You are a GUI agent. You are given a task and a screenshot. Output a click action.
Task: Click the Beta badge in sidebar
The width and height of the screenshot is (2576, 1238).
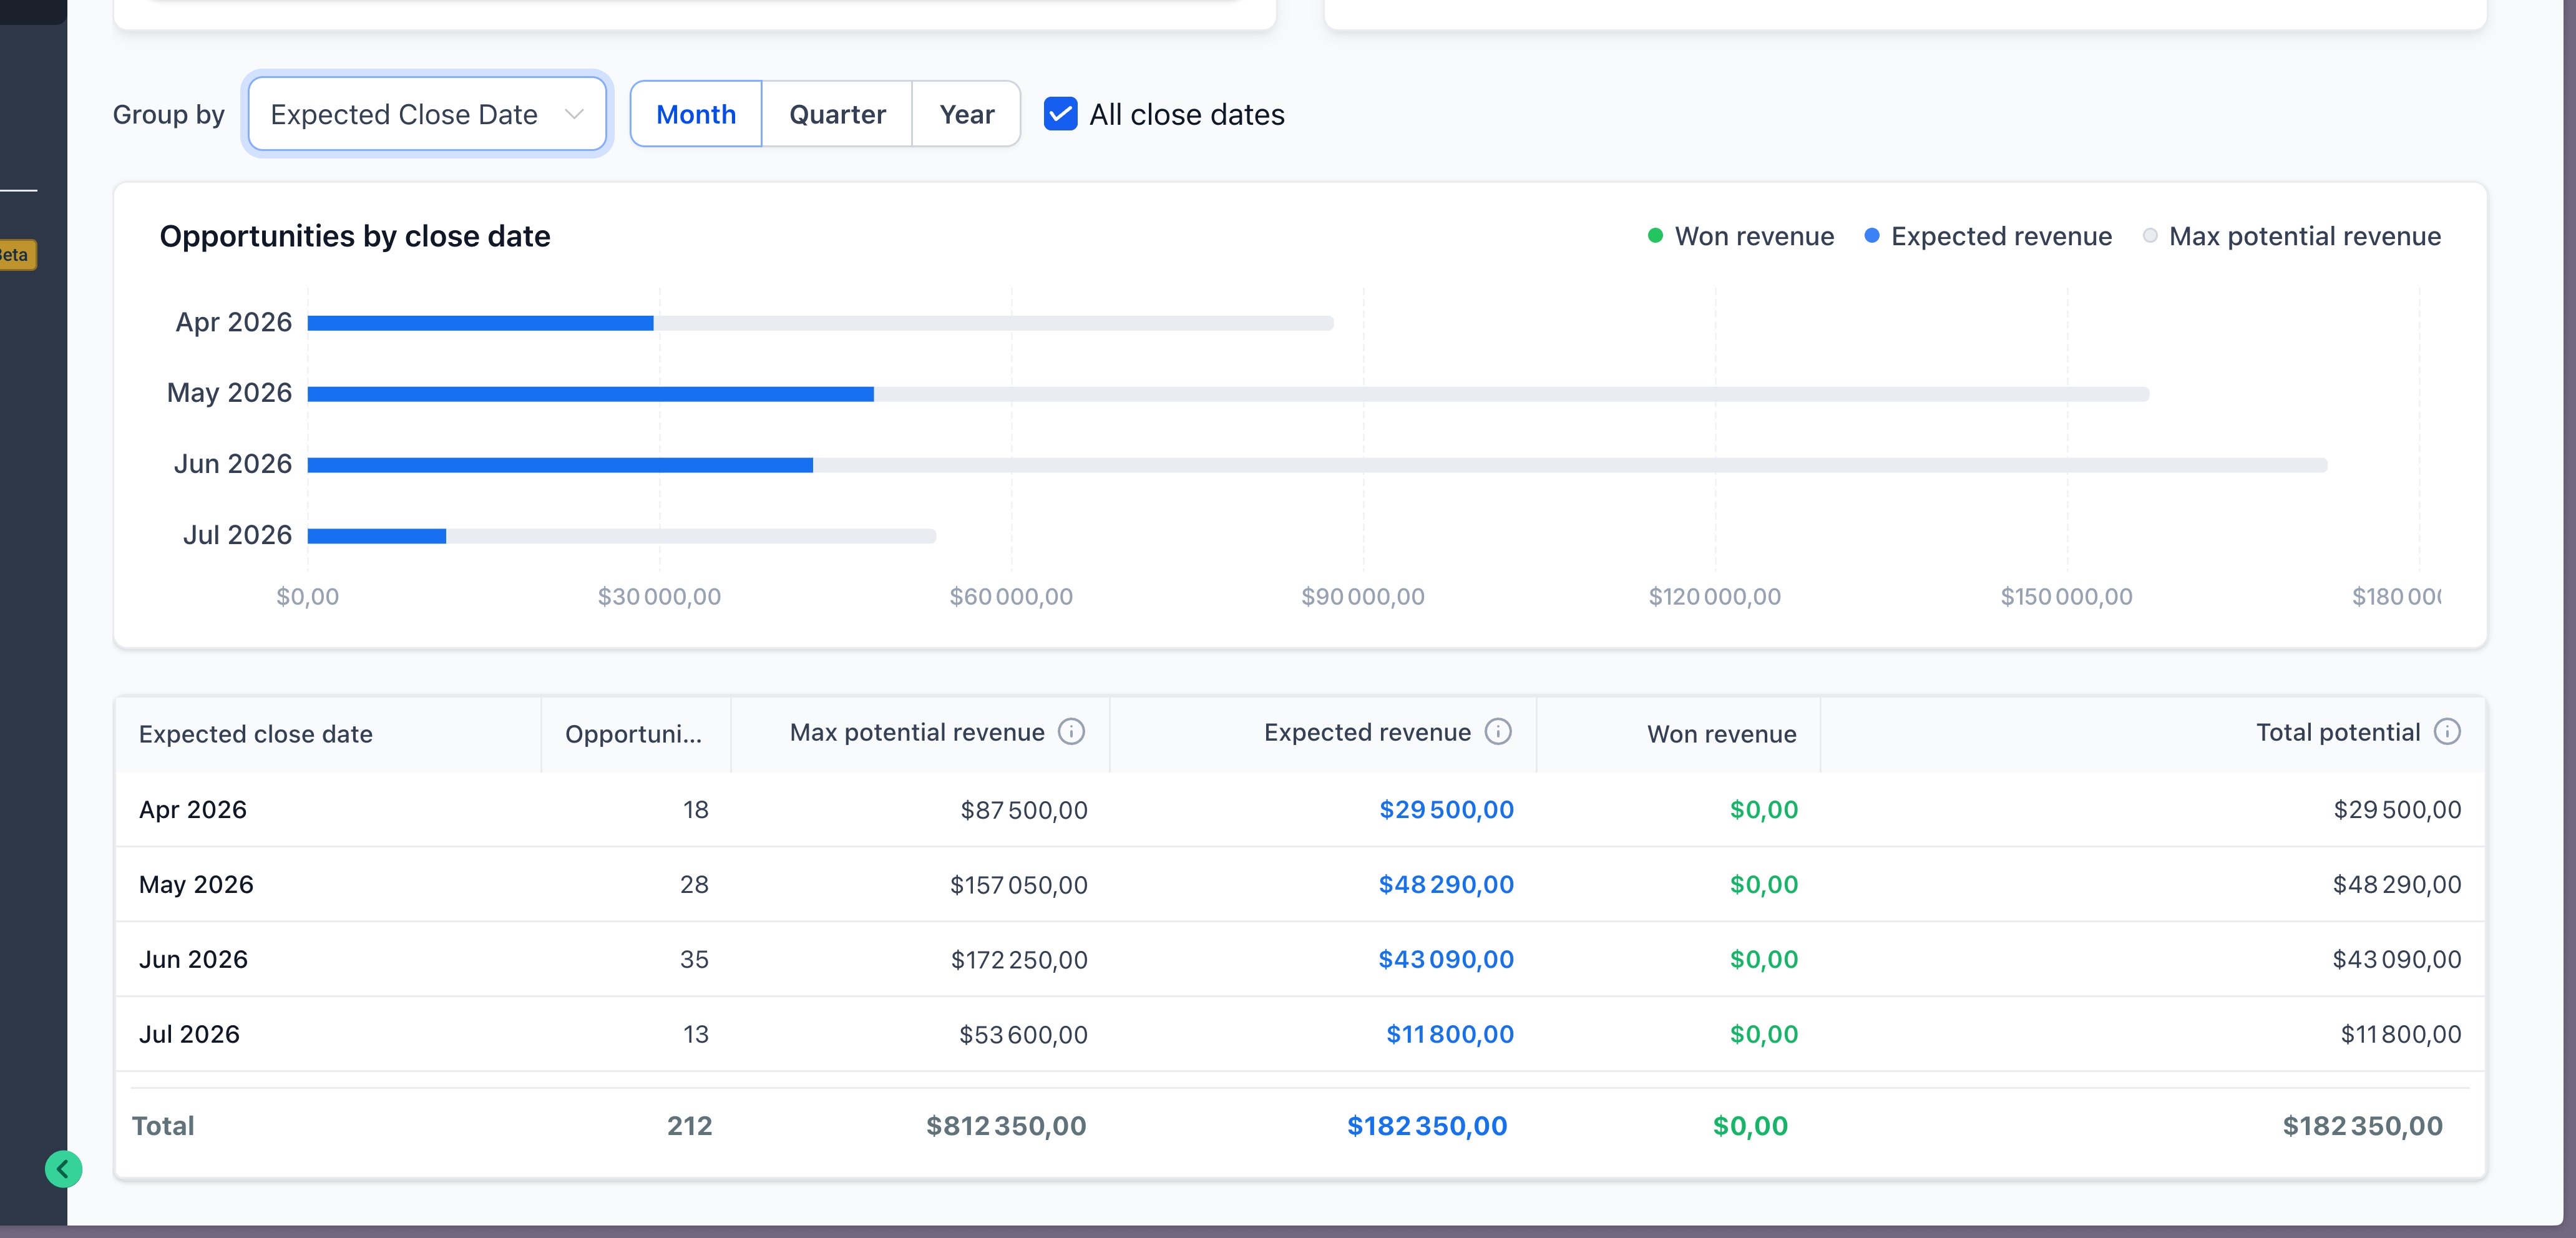point(16,255)
